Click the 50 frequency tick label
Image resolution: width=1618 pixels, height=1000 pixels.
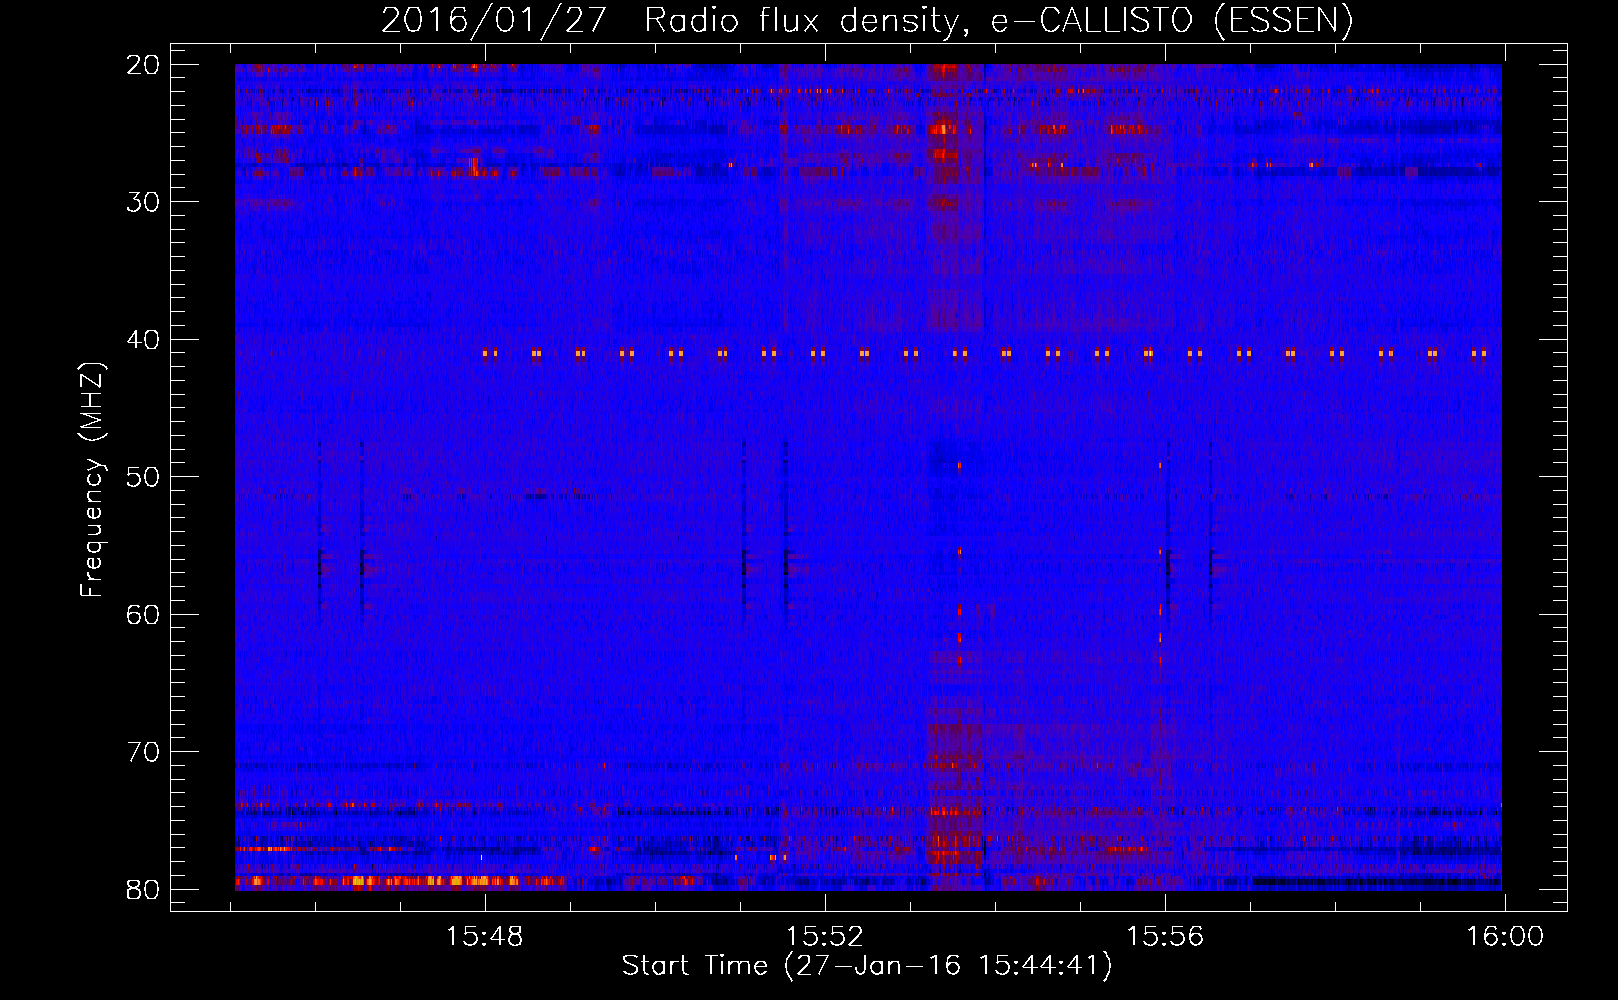coord(144,477)
